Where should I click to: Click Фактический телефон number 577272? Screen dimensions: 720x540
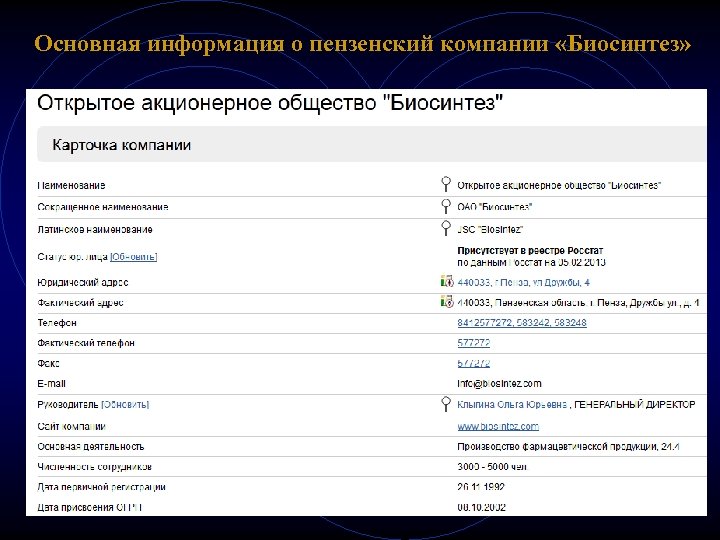coord(473,343)
